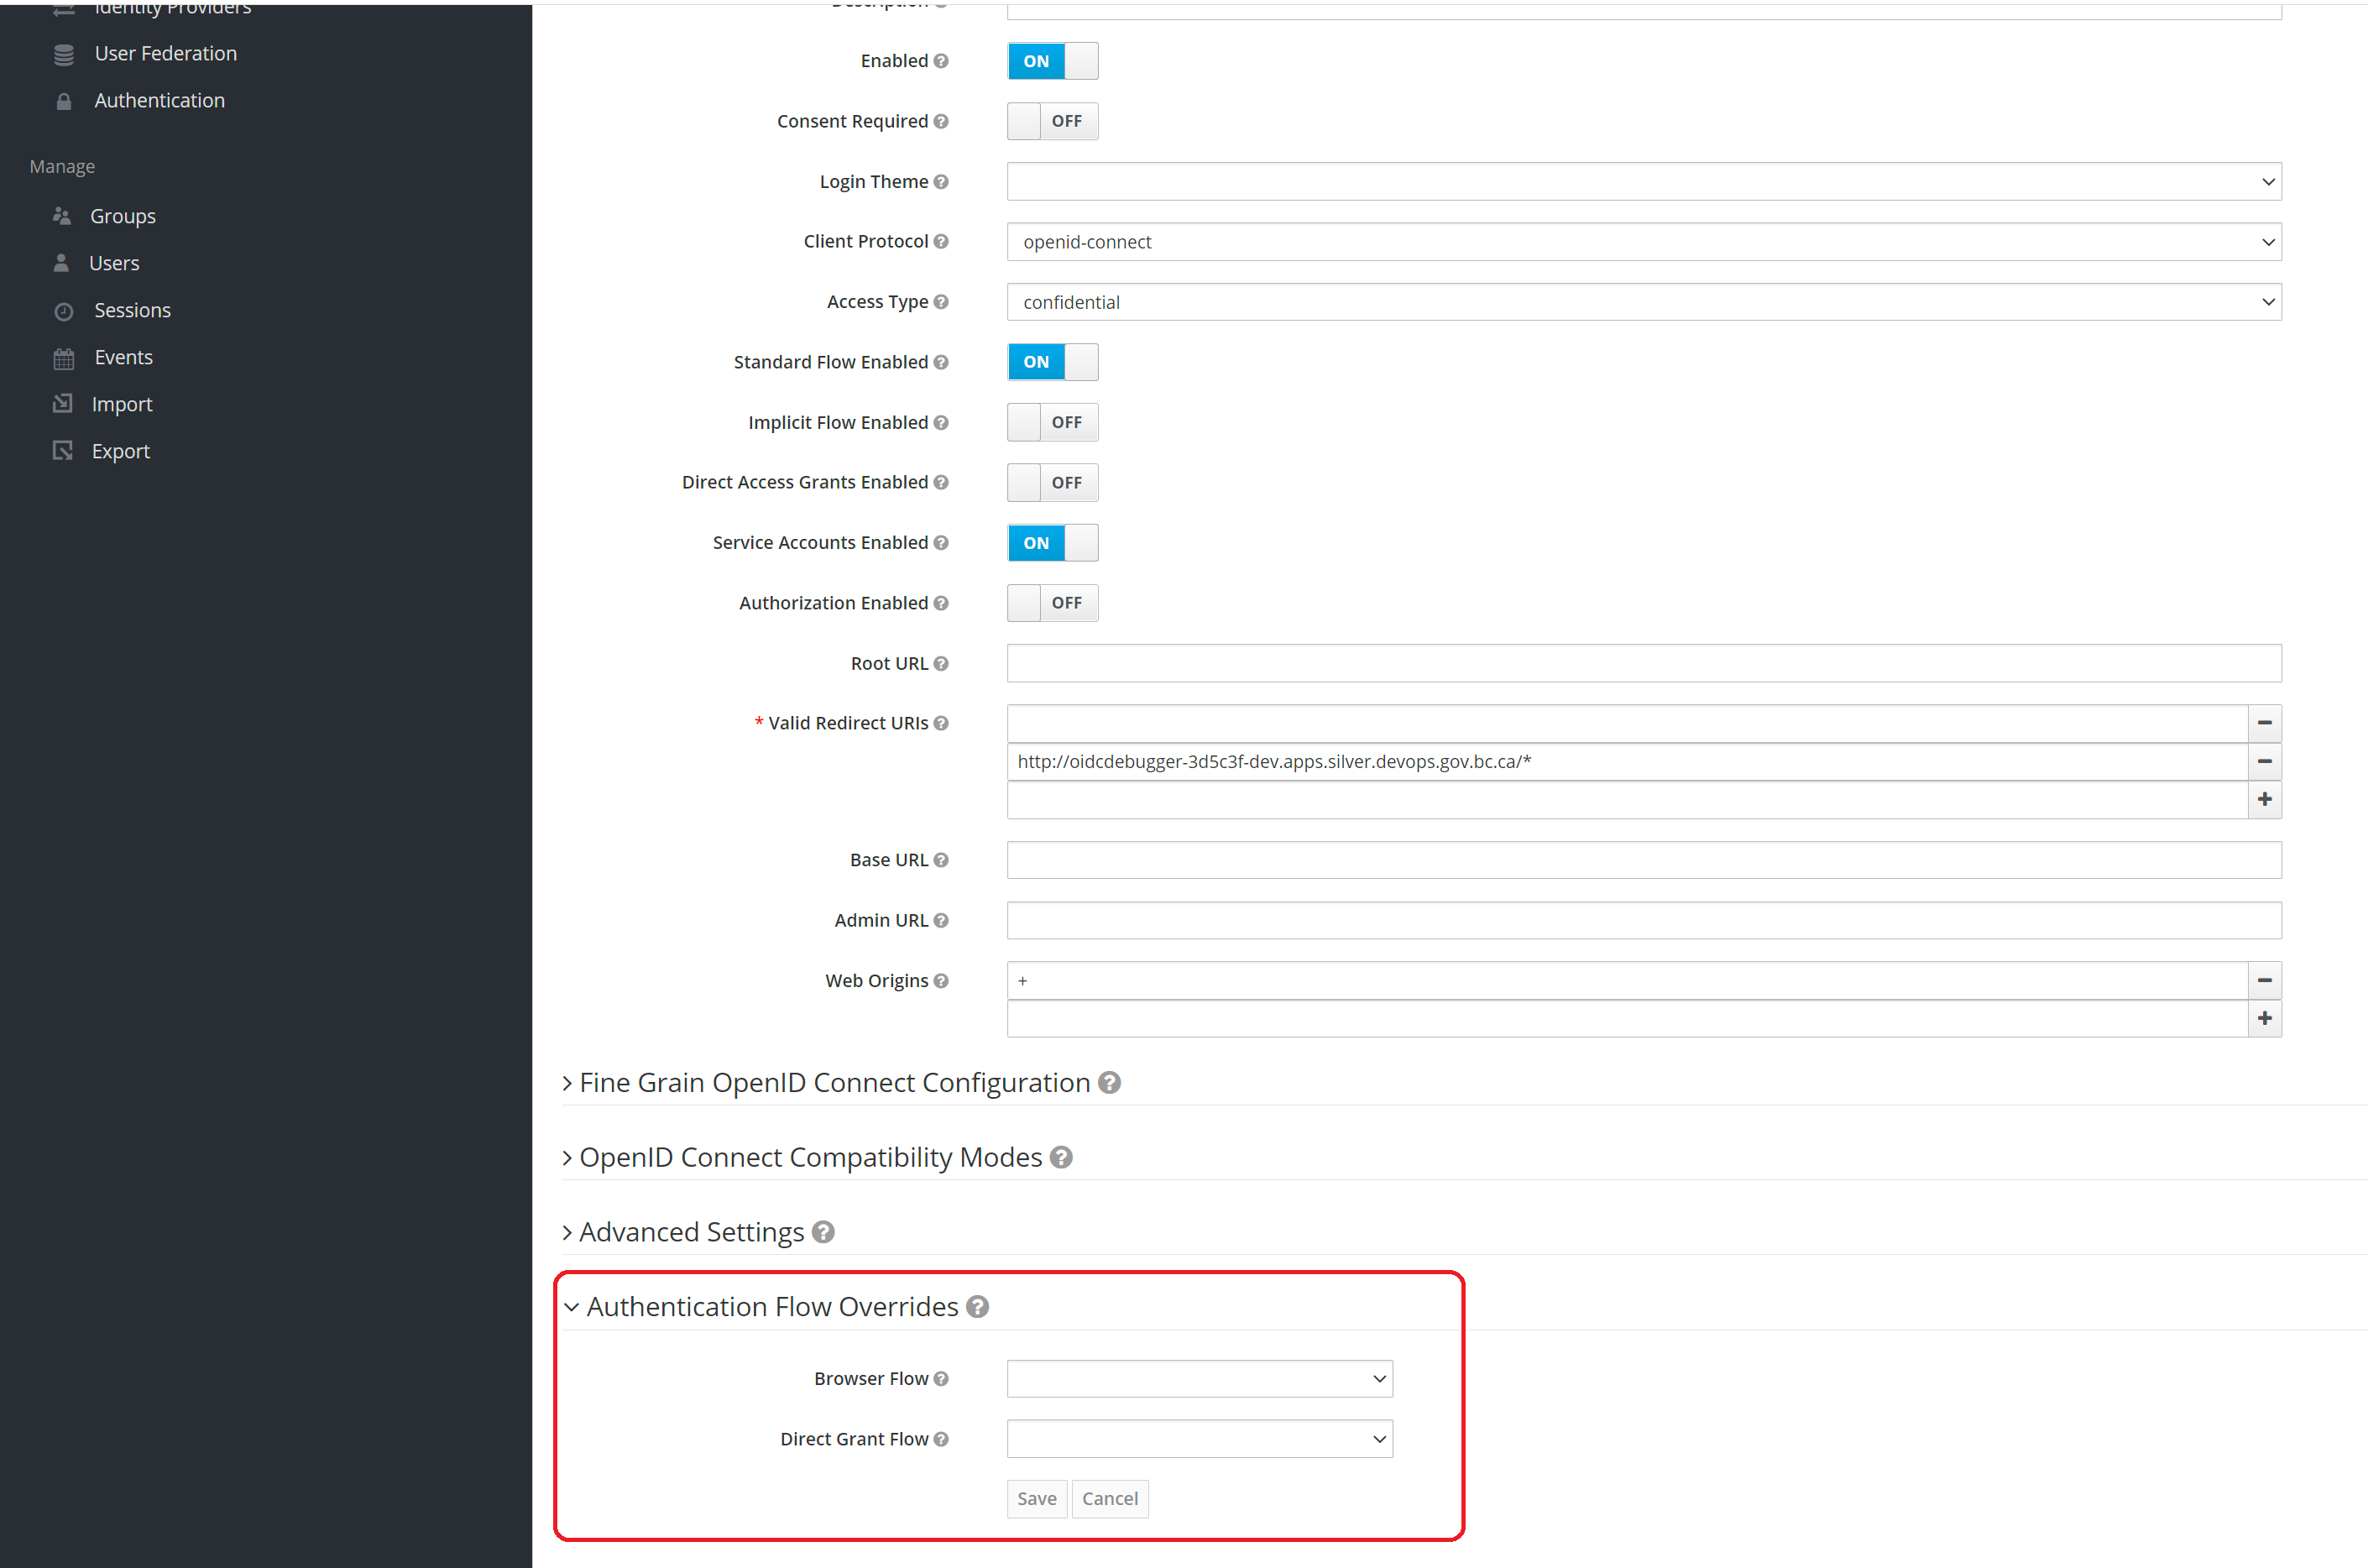
Task: Turn on Authorization Enabled switch
Action: (1052, 603)
